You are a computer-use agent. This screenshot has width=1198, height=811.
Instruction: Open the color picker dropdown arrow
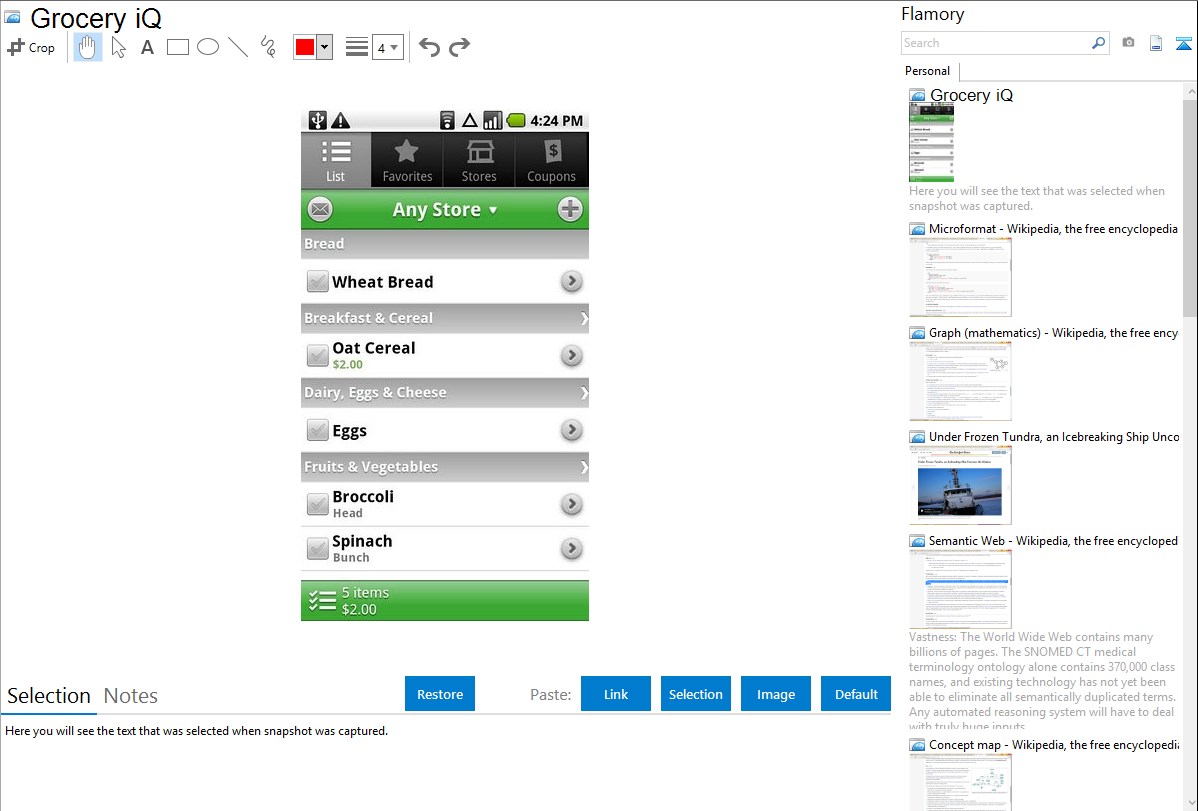coord(325,47)
